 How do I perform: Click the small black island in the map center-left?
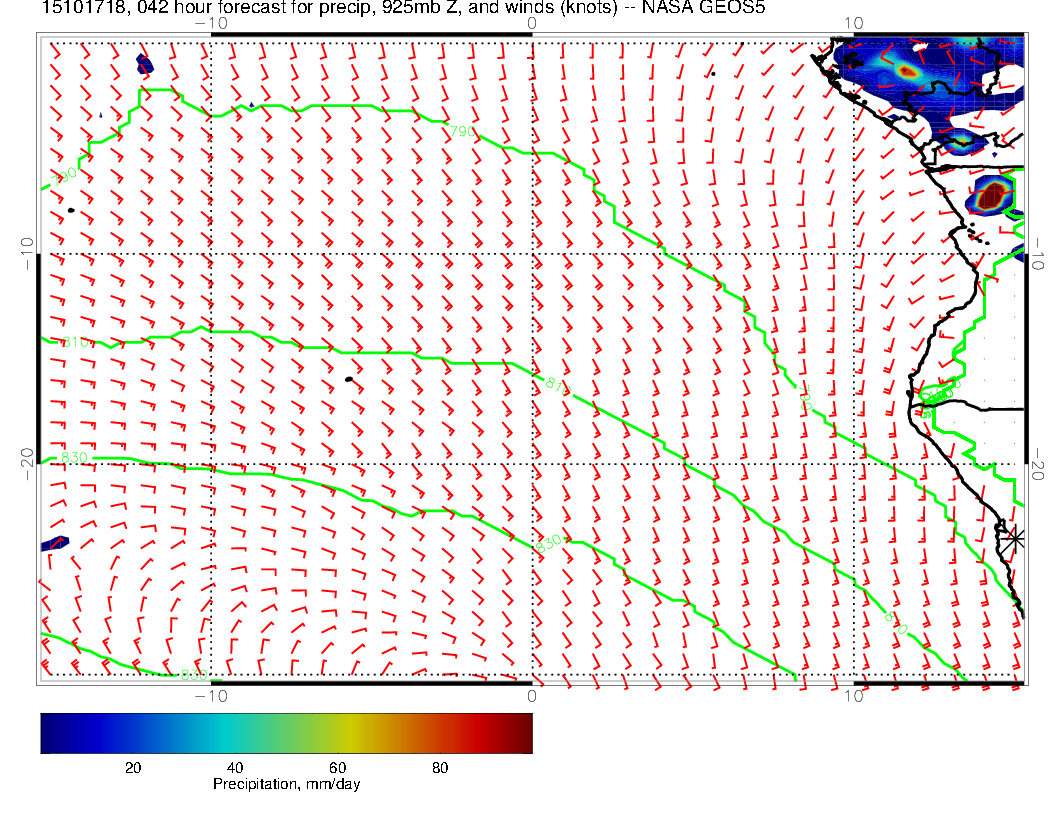pyautogui.click(x=348, y=379)
